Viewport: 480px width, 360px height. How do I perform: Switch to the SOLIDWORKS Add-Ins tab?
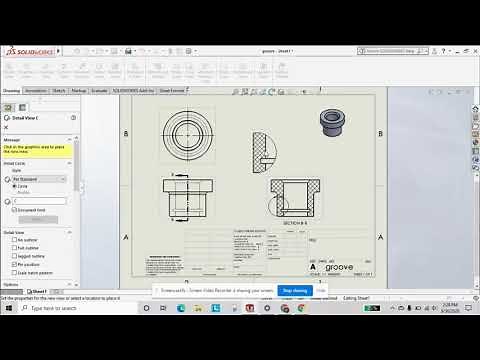coord(133,91)
